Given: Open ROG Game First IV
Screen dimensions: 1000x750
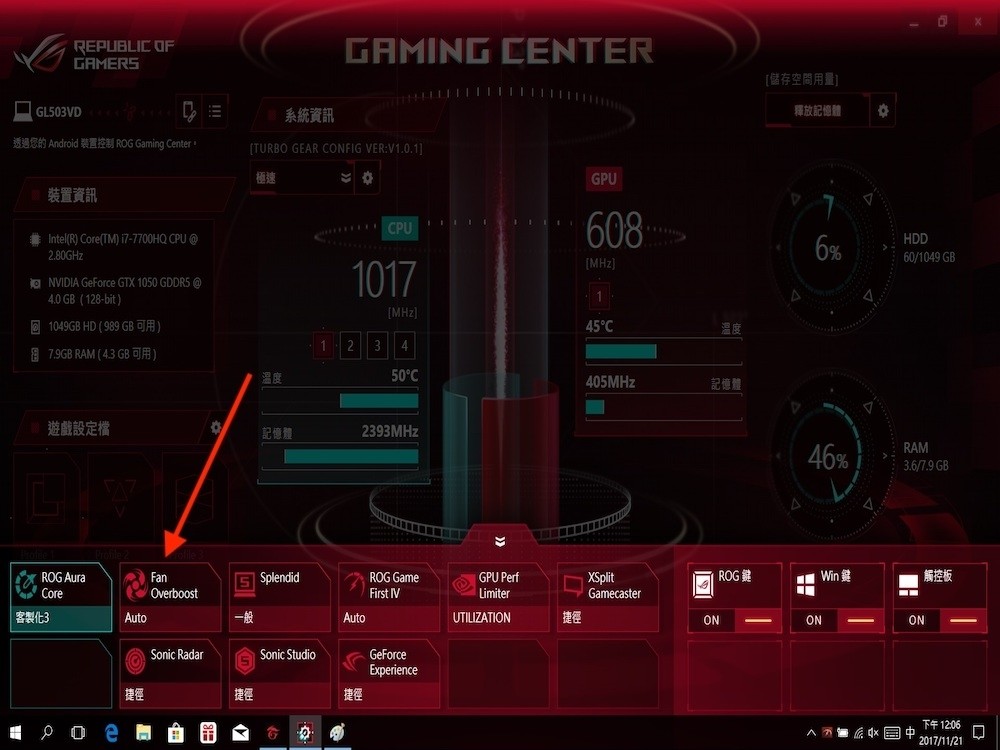Looking at the screenshot, I should 389,597.
